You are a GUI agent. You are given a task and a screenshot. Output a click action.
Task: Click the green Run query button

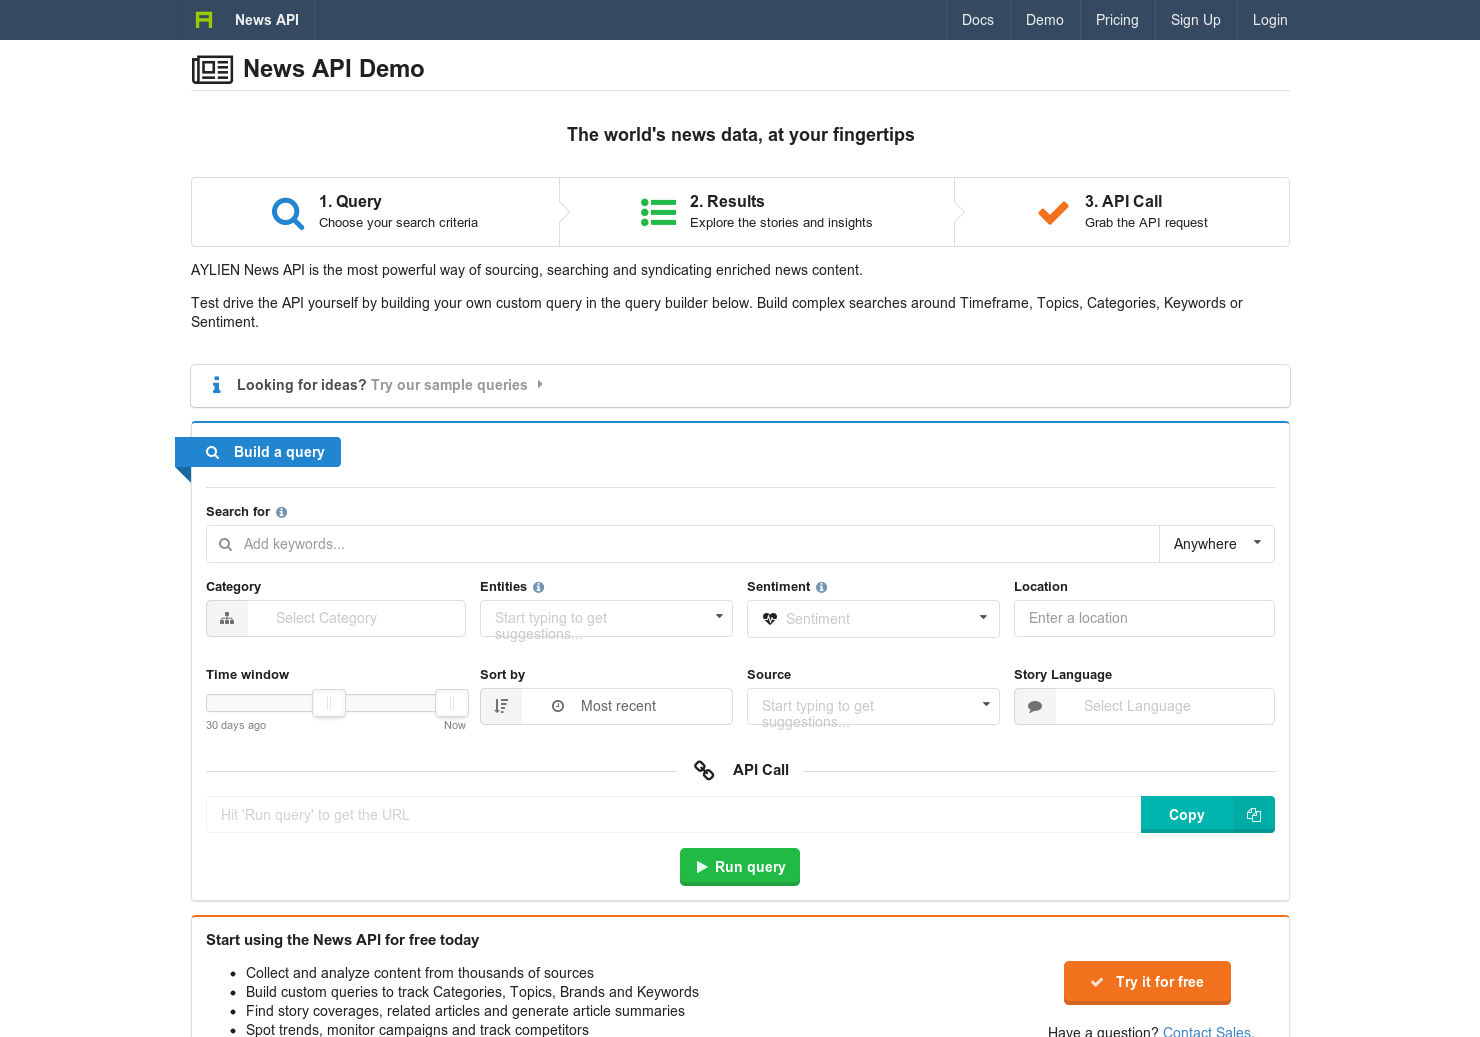pos(740,867)
